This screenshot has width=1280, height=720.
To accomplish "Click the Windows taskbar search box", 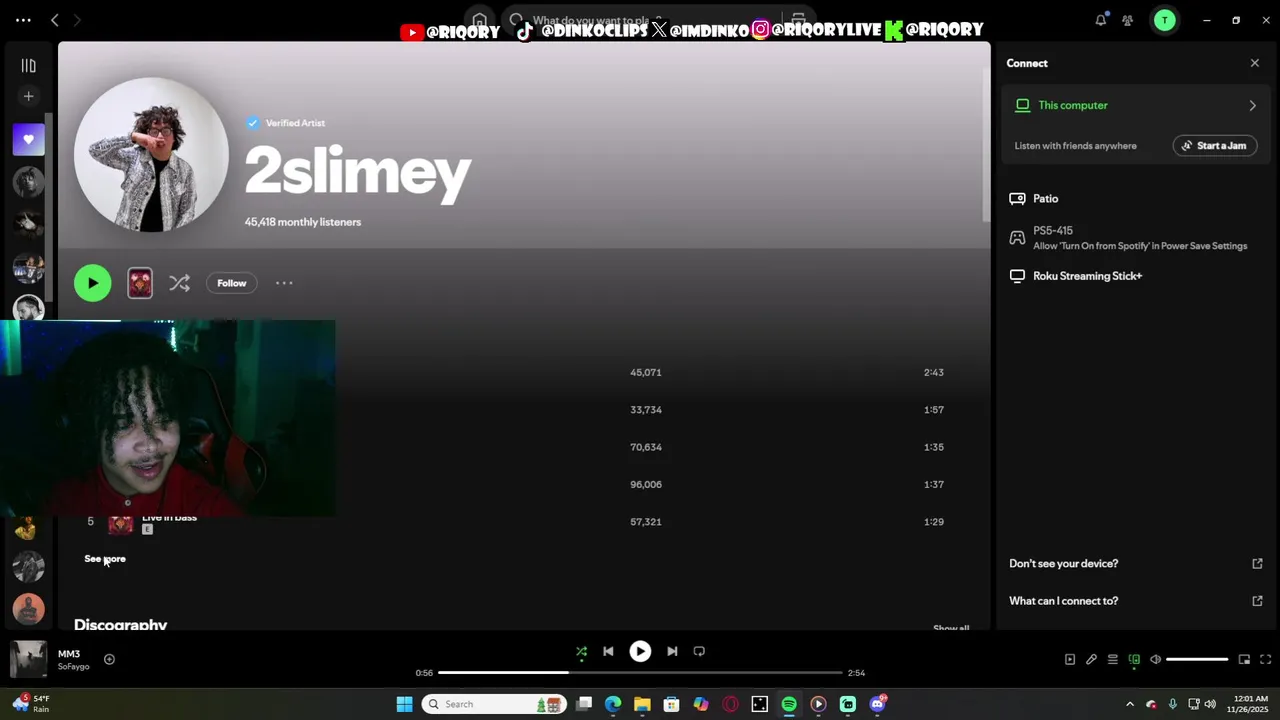I will click(494, 704).
